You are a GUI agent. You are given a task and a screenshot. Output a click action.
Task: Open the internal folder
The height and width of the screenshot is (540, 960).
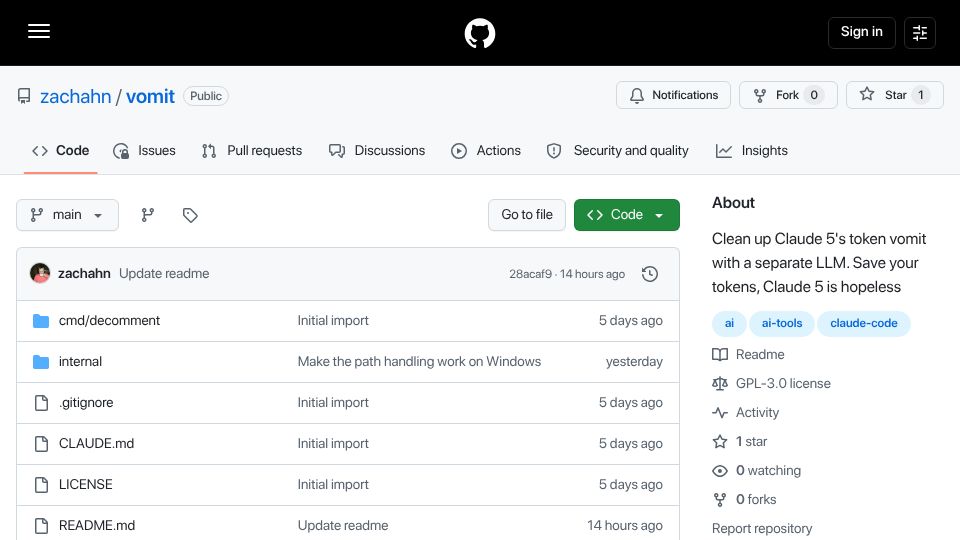(x=80, y=362)
